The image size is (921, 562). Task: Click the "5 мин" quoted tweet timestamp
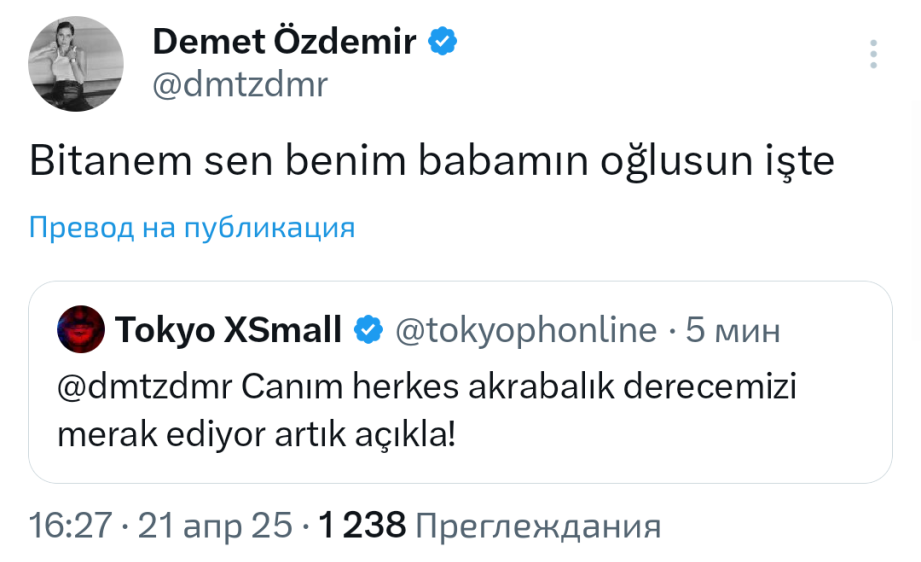[732, 329]
